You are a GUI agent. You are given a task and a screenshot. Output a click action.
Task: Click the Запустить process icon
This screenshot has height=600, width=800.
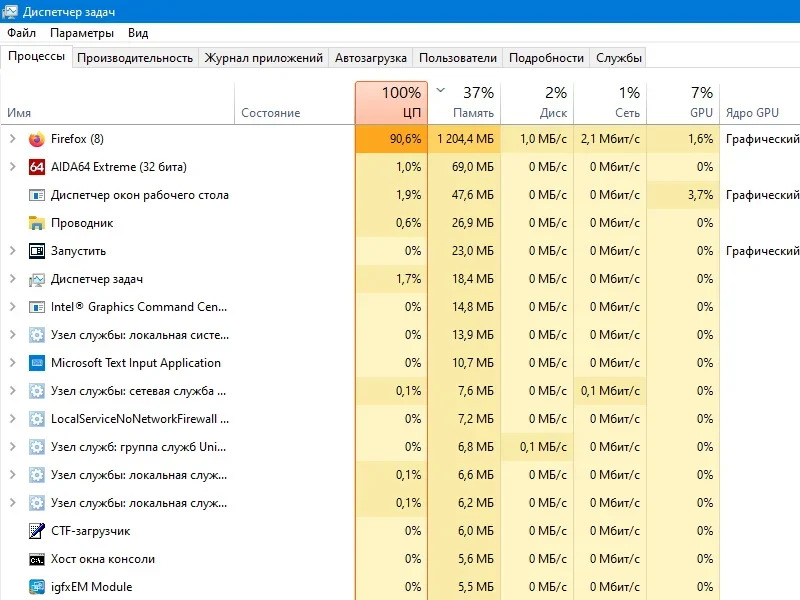(x=37, y=251)
